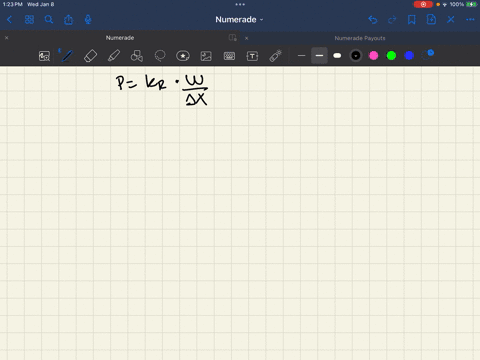The height and width of the screenshot is (360, 480).
Task: Open the more options ellipsis menu
Action: [470, 20]
